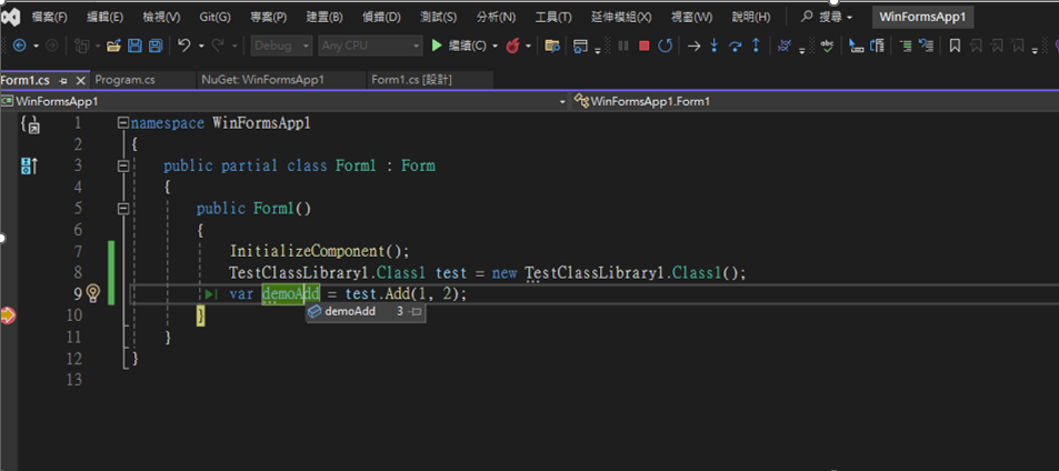The height and width of the screenshot is (471, 1059).
Task: Open the Git(G) menu
Action: coord(214,17)
